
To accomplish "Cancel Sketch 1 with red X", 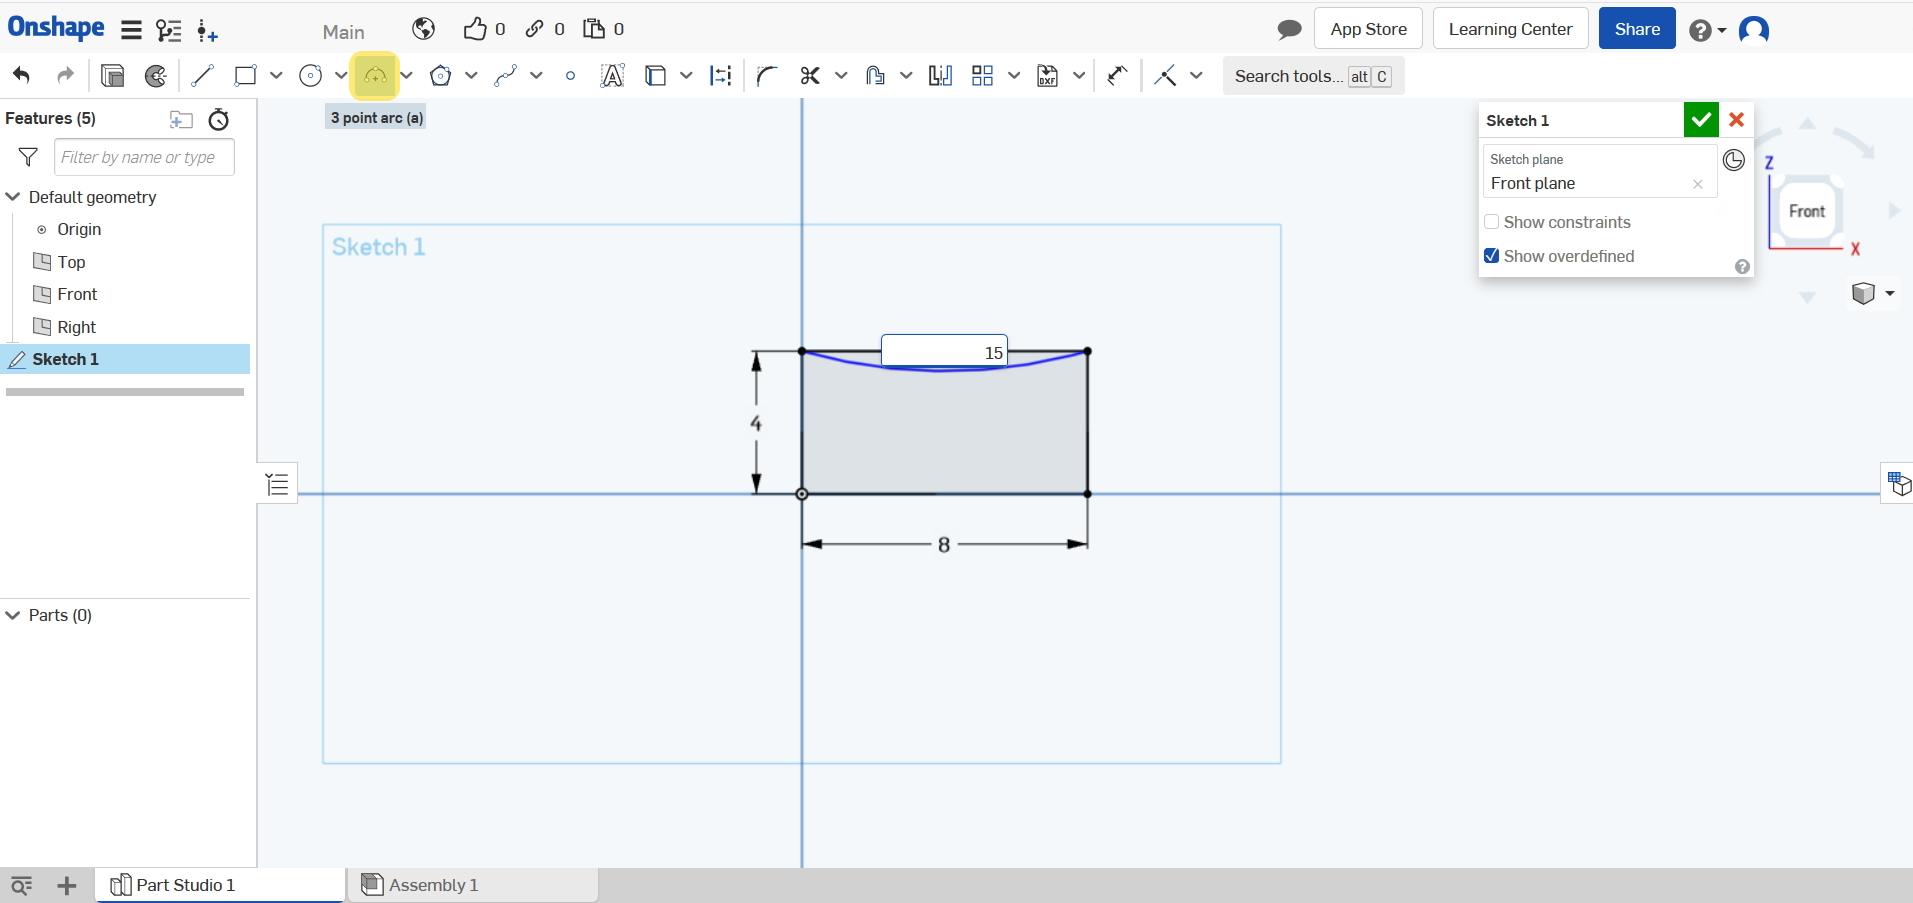I will tap(1737, 120).
